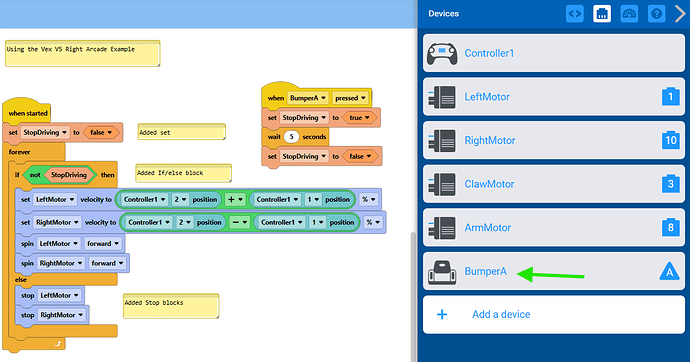Click the plus icon to add device
The width and height of the screenshot is (690, 362).
(x=442, y=314)
